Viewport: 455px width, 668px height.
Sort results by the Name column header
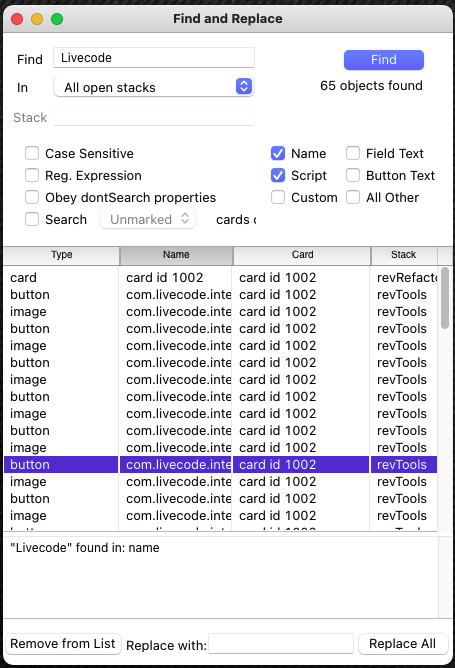(176, 255)
